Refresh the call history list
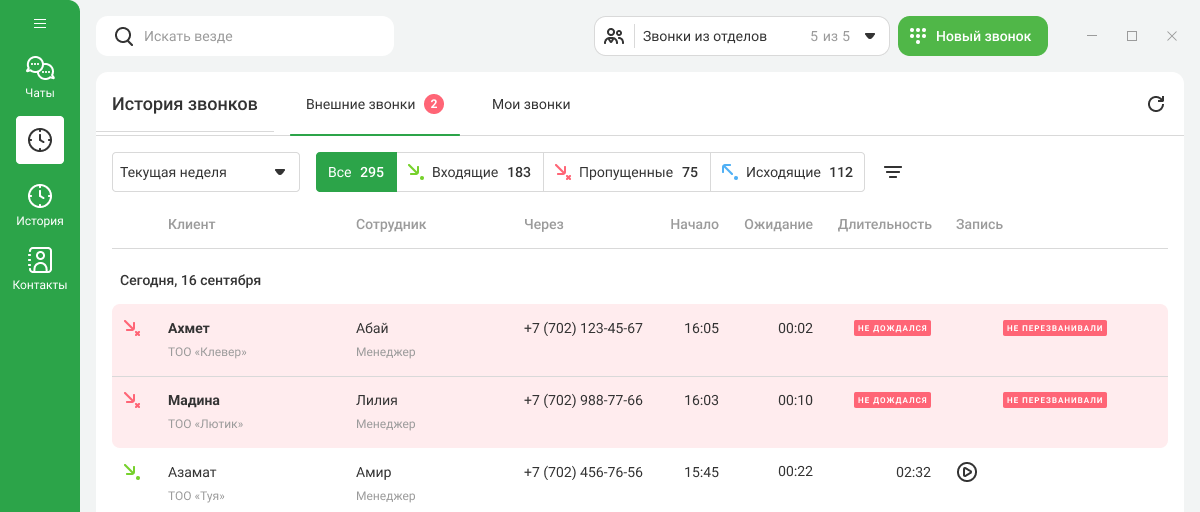This screenshot has height=512, width=1200. tap(1155, 104)
